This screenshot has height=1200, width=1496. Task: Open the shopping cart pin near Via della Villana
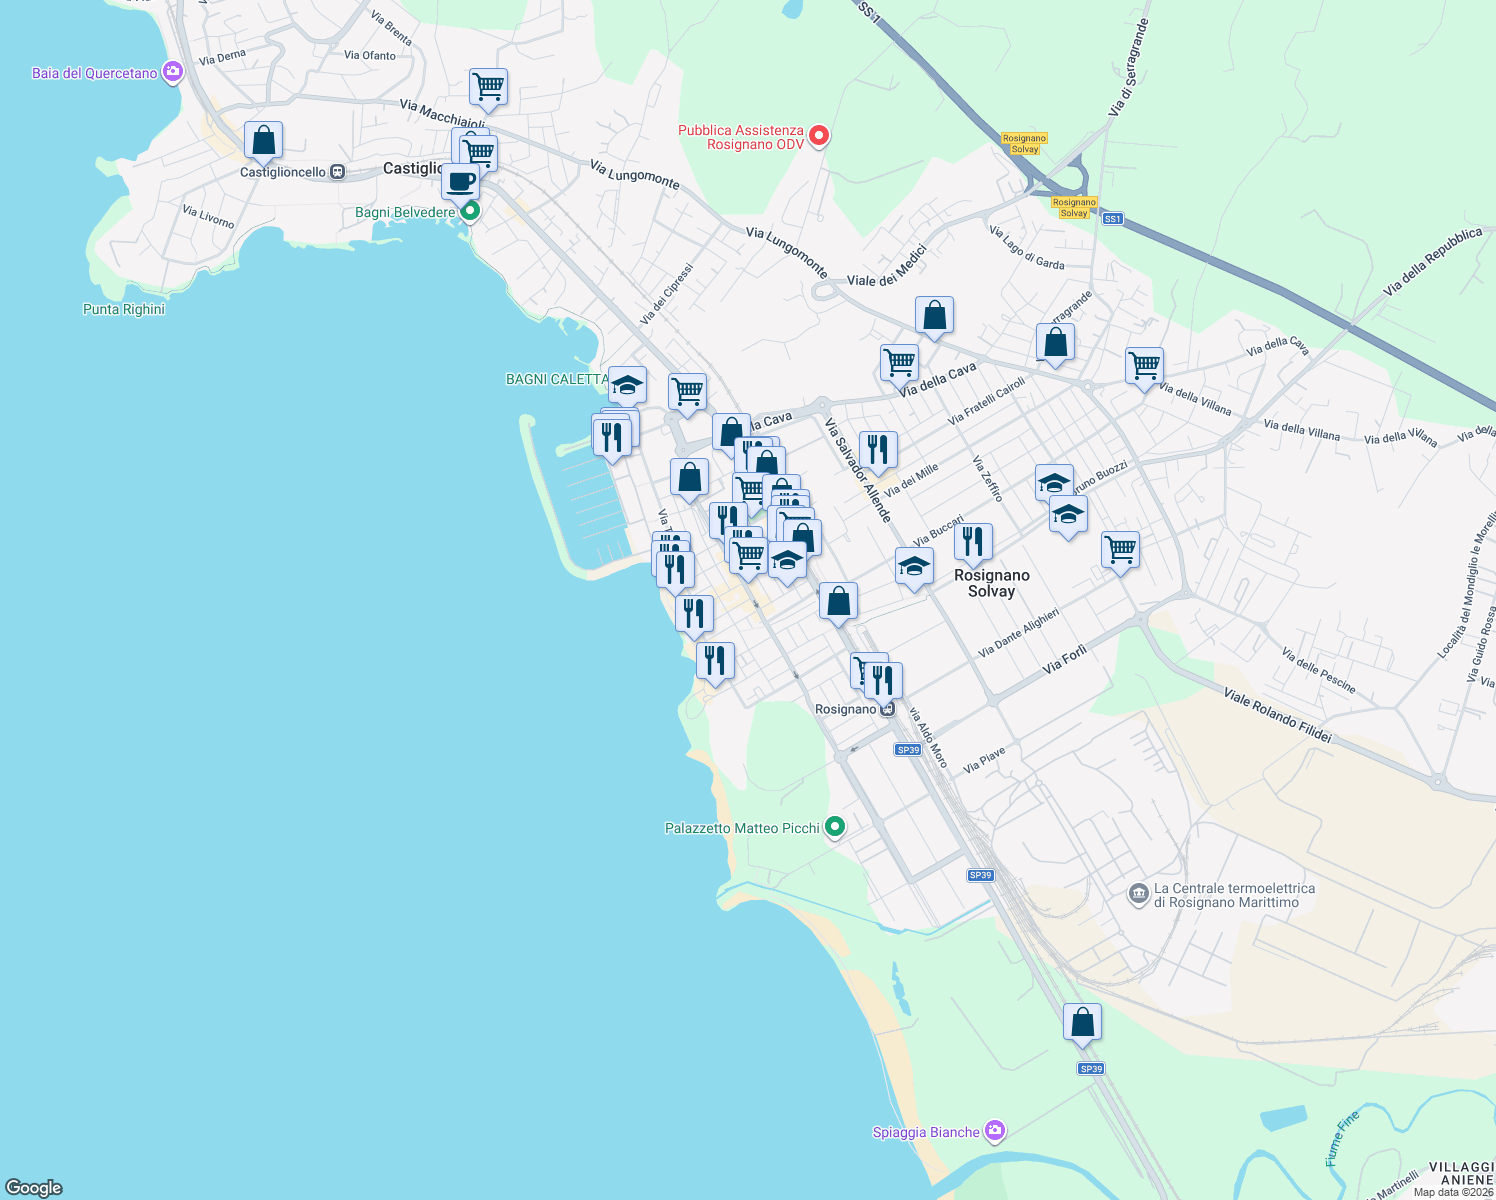coord(1144,368)
